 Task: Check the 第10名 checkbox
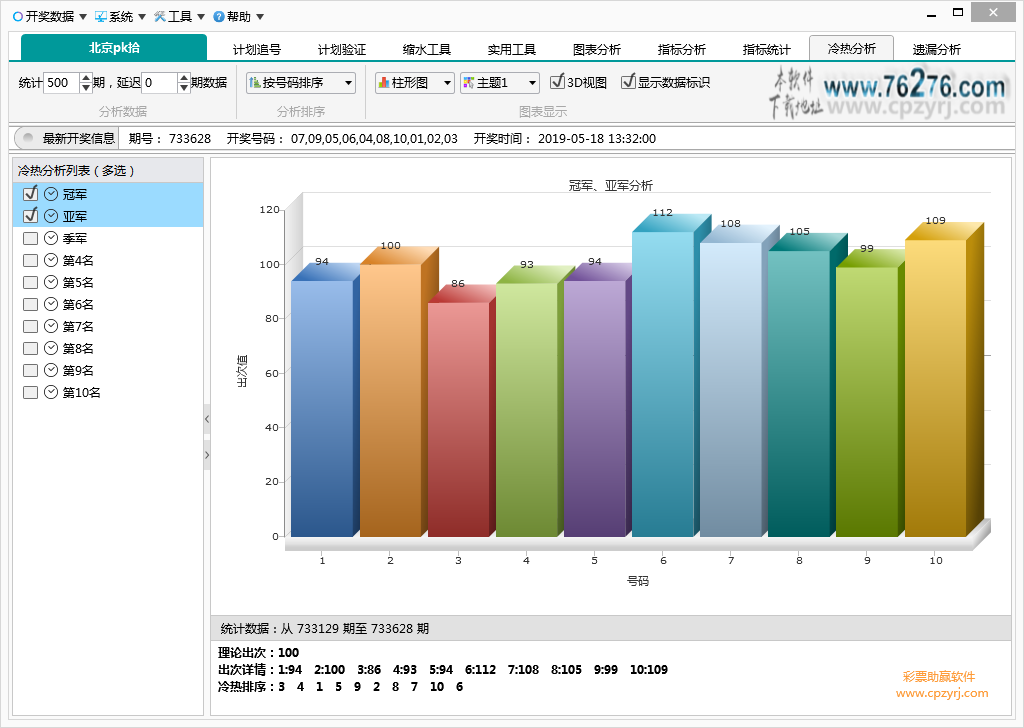[x=30, y=392]
